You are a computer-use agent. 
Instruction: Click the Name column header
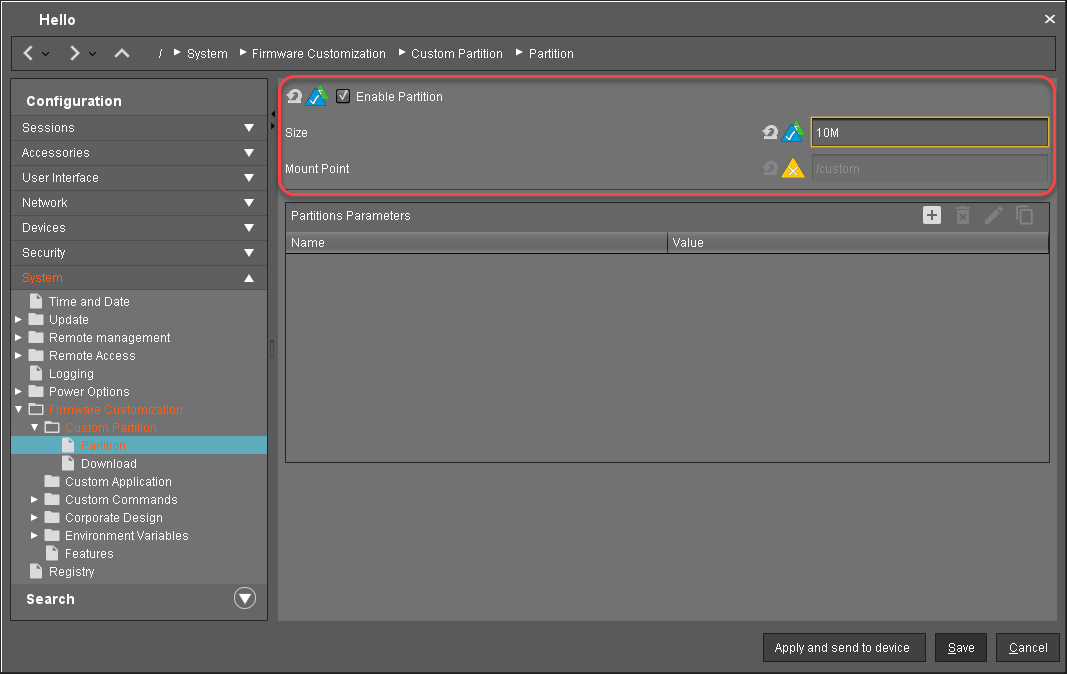476,243
